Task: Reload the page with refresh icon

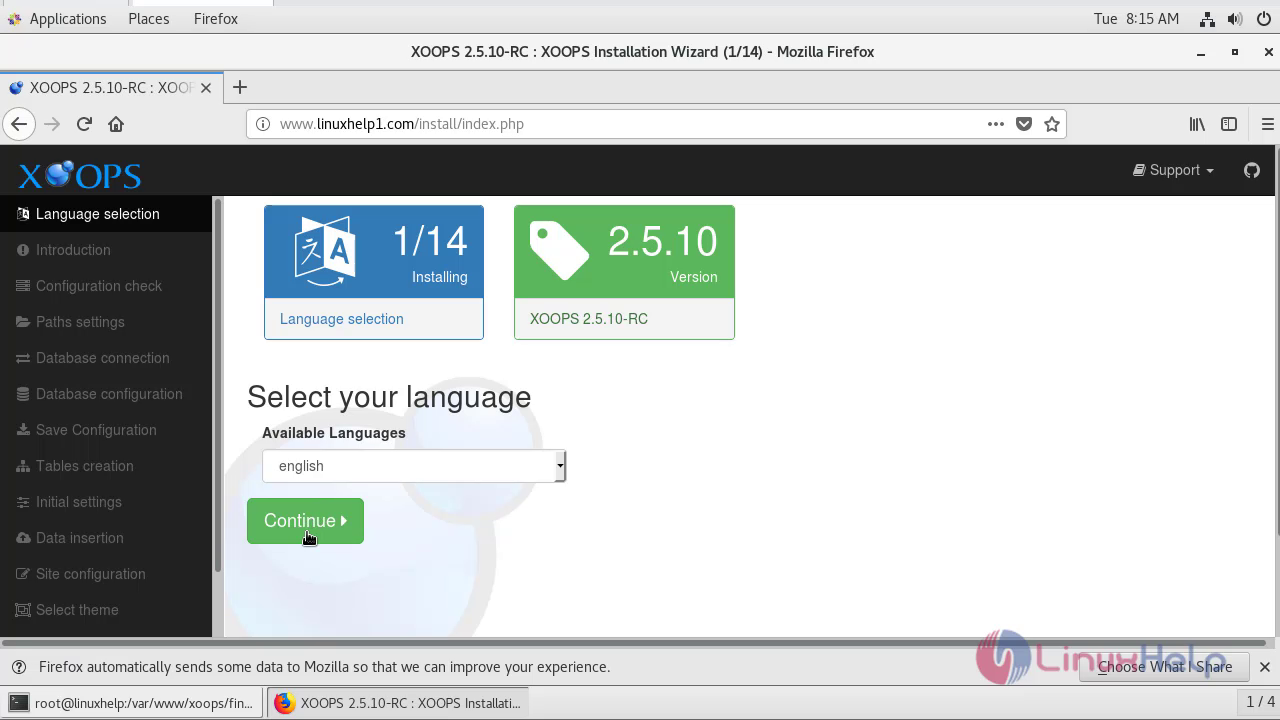Action: tap(84, 124)
